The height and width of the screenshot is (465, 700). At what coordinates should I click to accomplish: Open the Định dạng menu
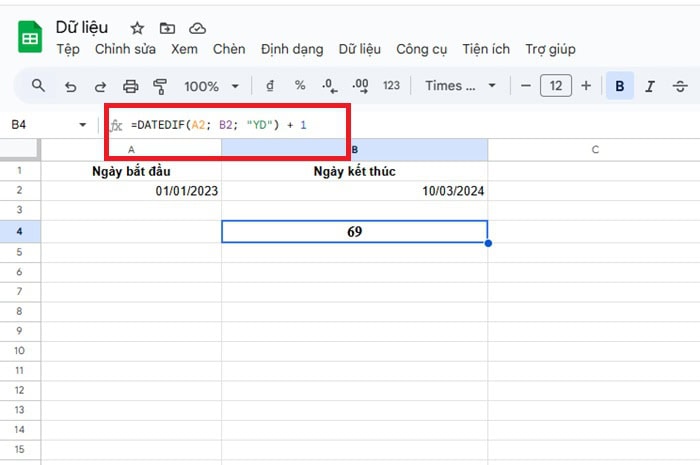(292, 49)
